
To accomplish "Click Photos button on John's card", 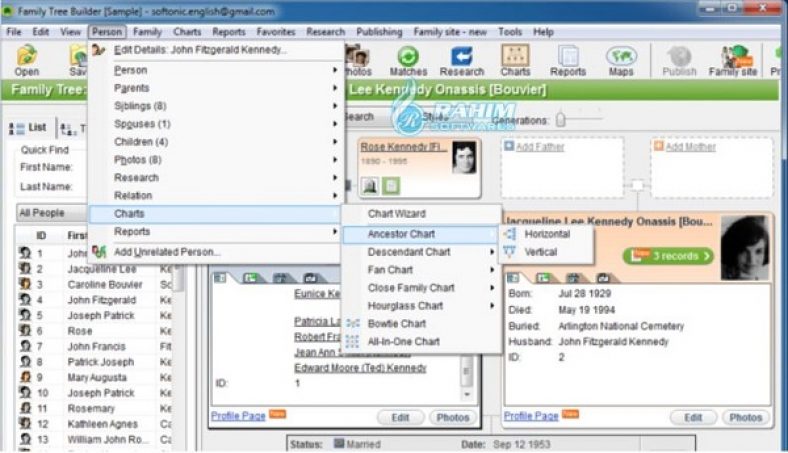I will coord(453,417).
